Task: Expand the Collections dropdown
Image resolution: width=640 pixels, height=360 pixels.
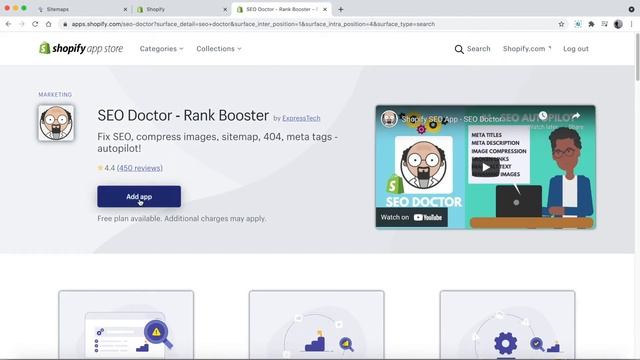Action: coord(219,49)
